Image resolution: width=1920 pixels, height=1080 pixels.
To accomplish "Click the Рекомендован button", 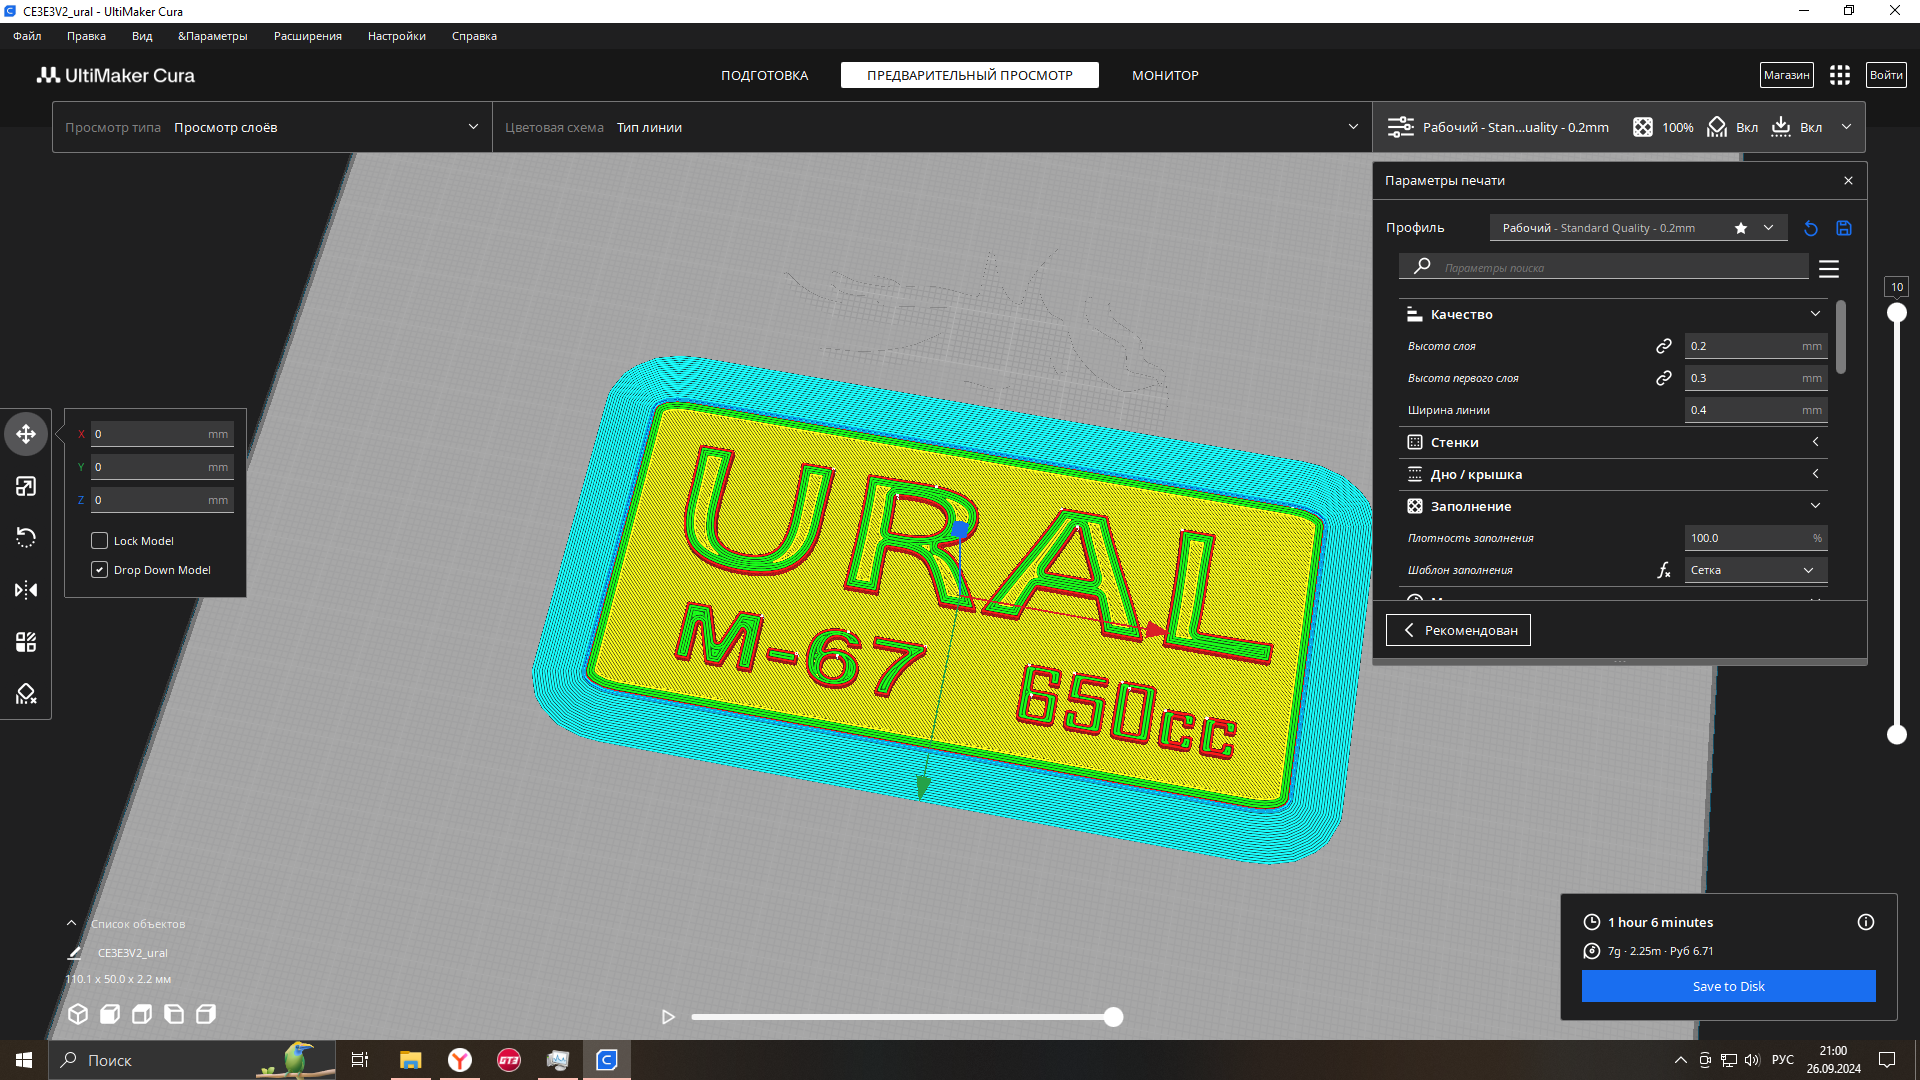I will (1458, 630).
